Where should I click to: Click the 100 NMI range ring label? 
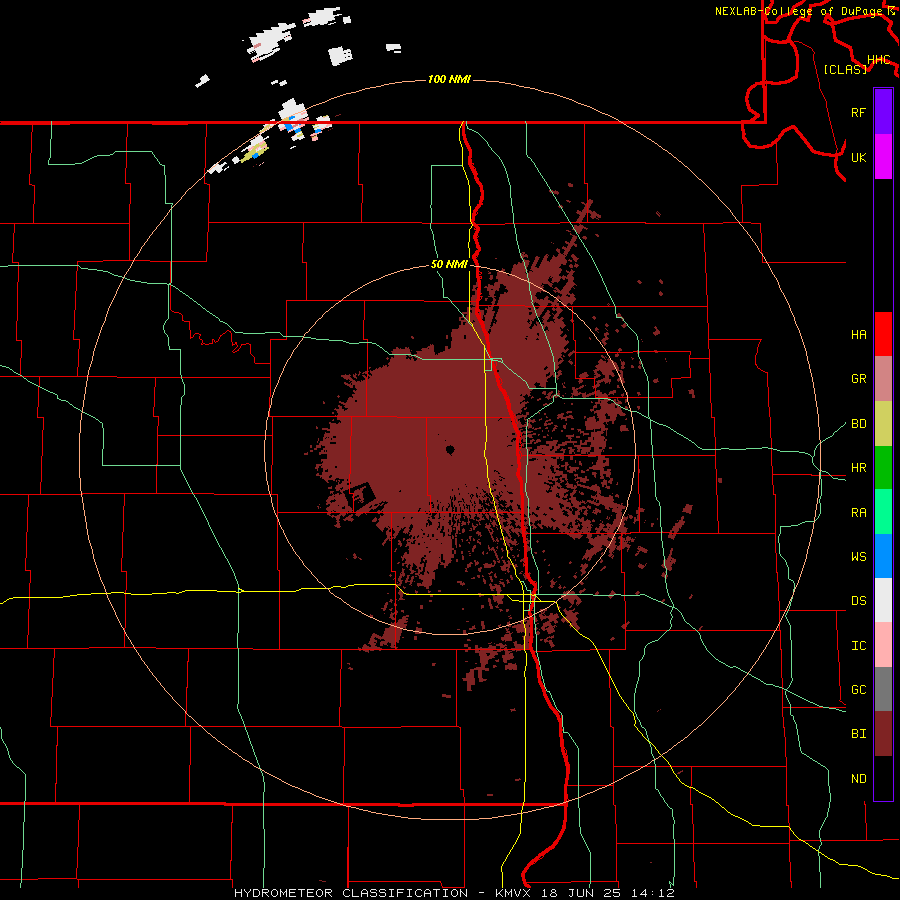click(449, 79)
